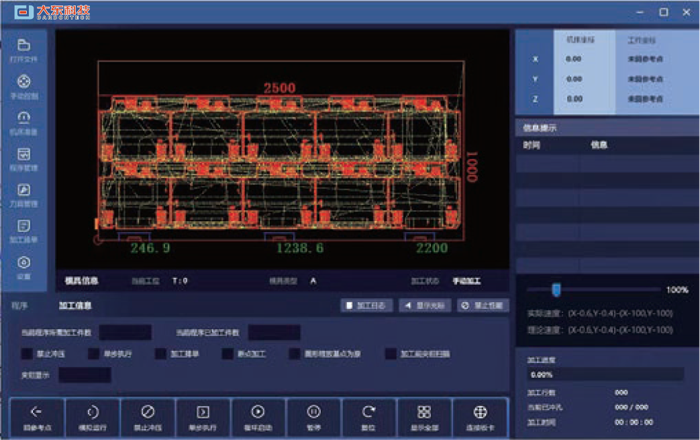
Task: Open 刀具管理 tool management
Action: (24, 194)
